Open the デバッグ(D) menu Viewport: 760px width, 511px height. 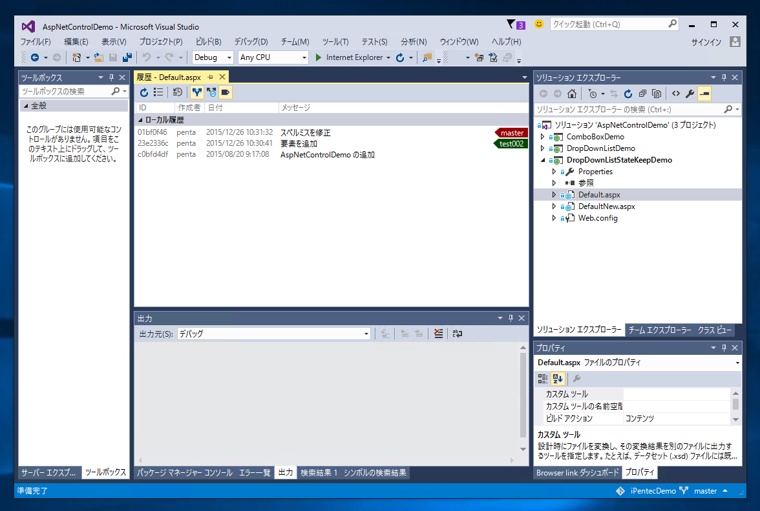pos(251,42)
